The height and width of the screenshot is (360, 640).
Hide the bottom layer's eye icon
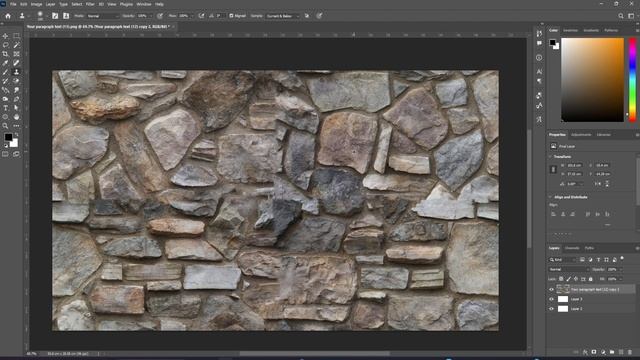pos(551,309)
